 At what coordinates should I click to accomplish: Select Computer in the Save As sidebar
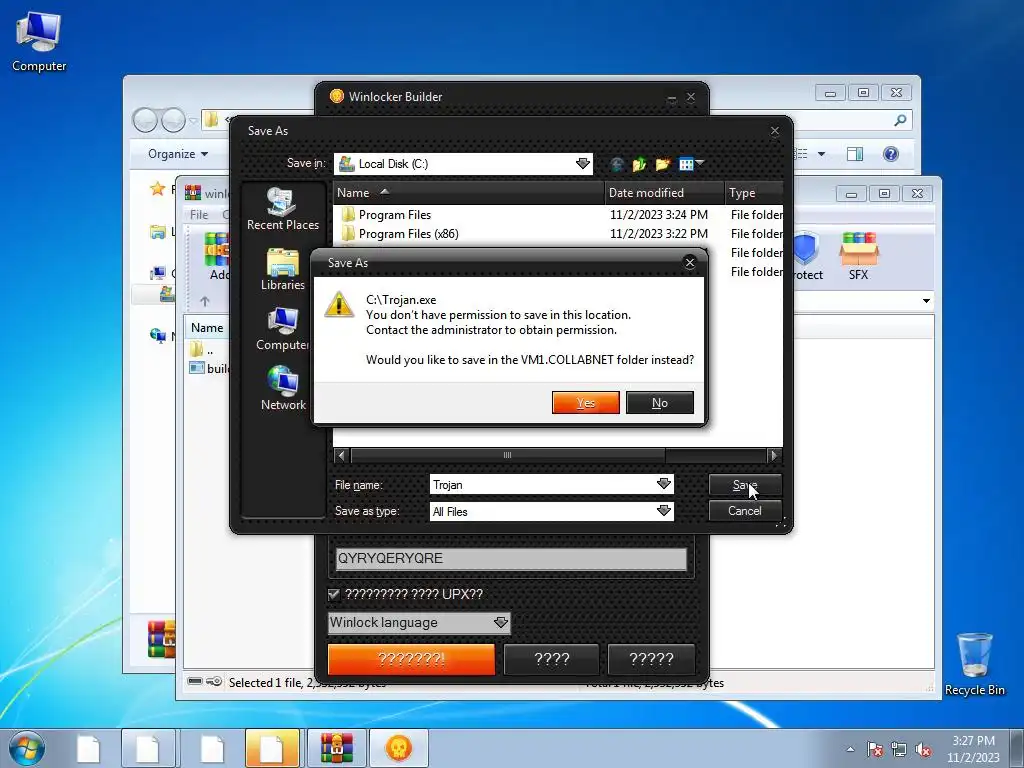point(283,329)
